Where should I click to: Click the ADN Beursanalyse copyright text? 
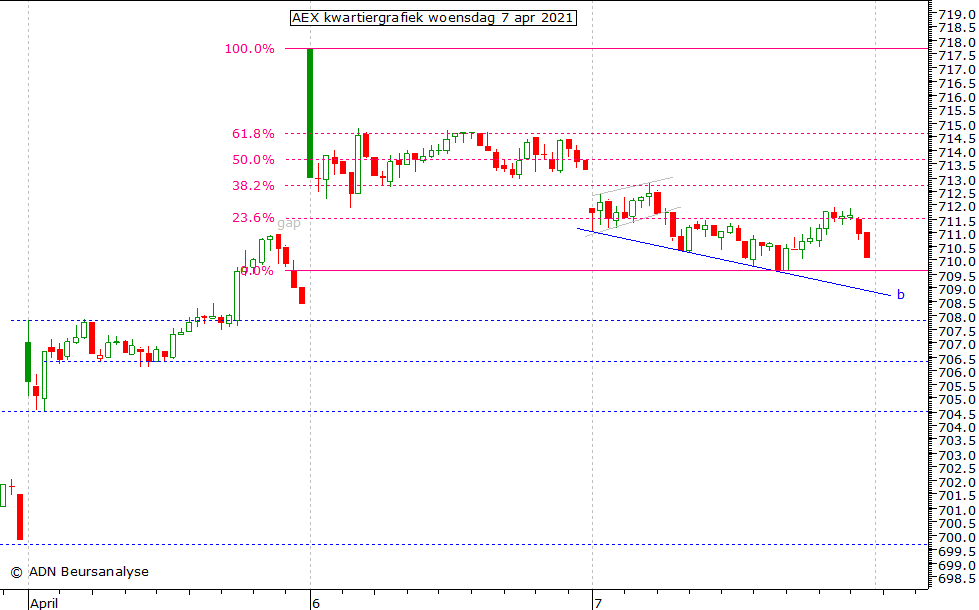[79, 571]
